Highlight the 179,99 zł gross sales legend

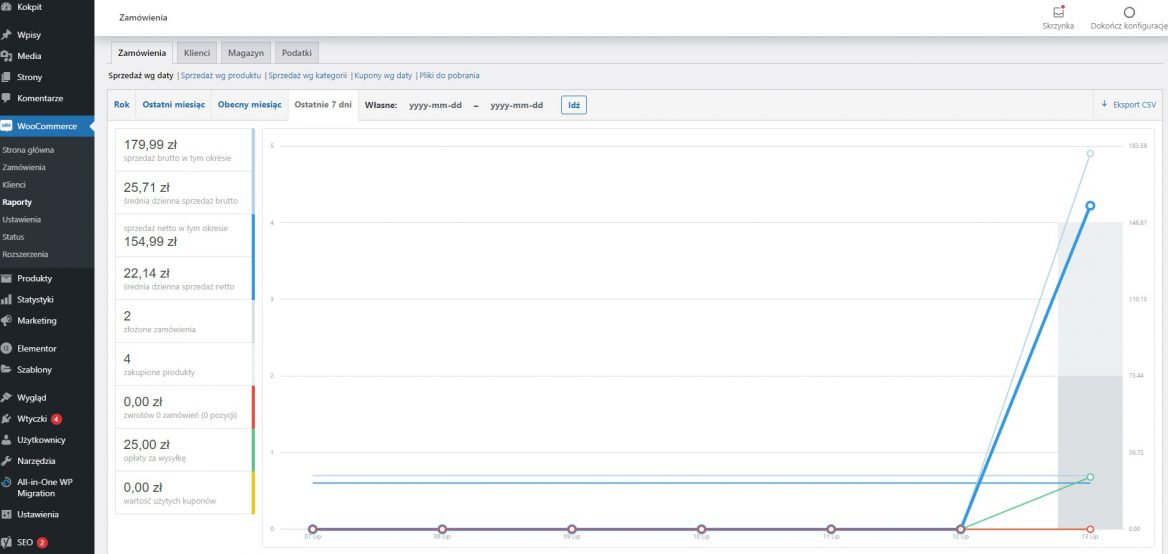185,150
